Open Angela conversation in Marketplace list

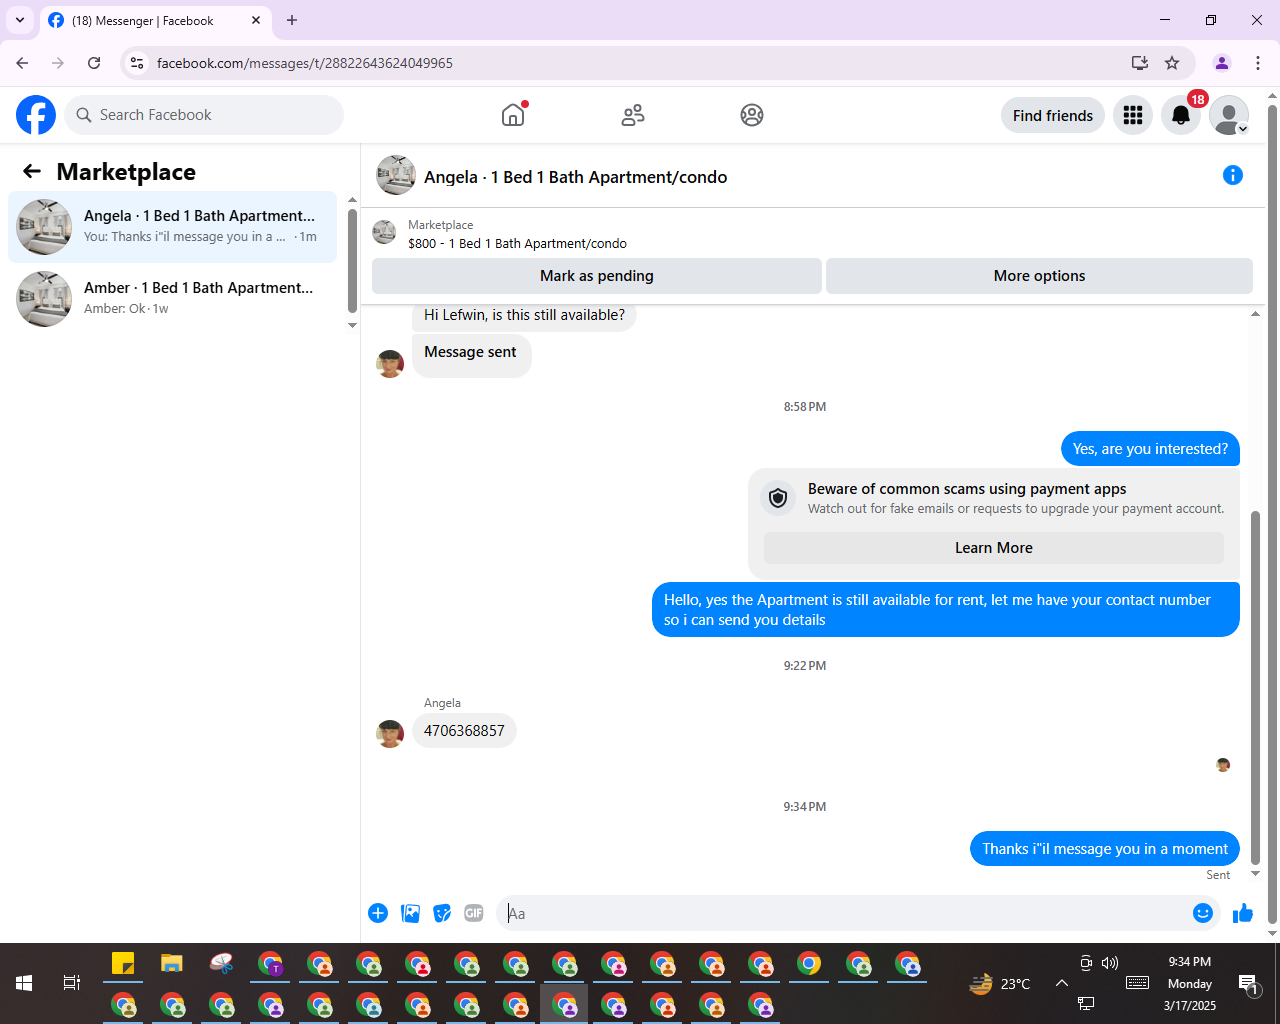(x=172, y=227)
